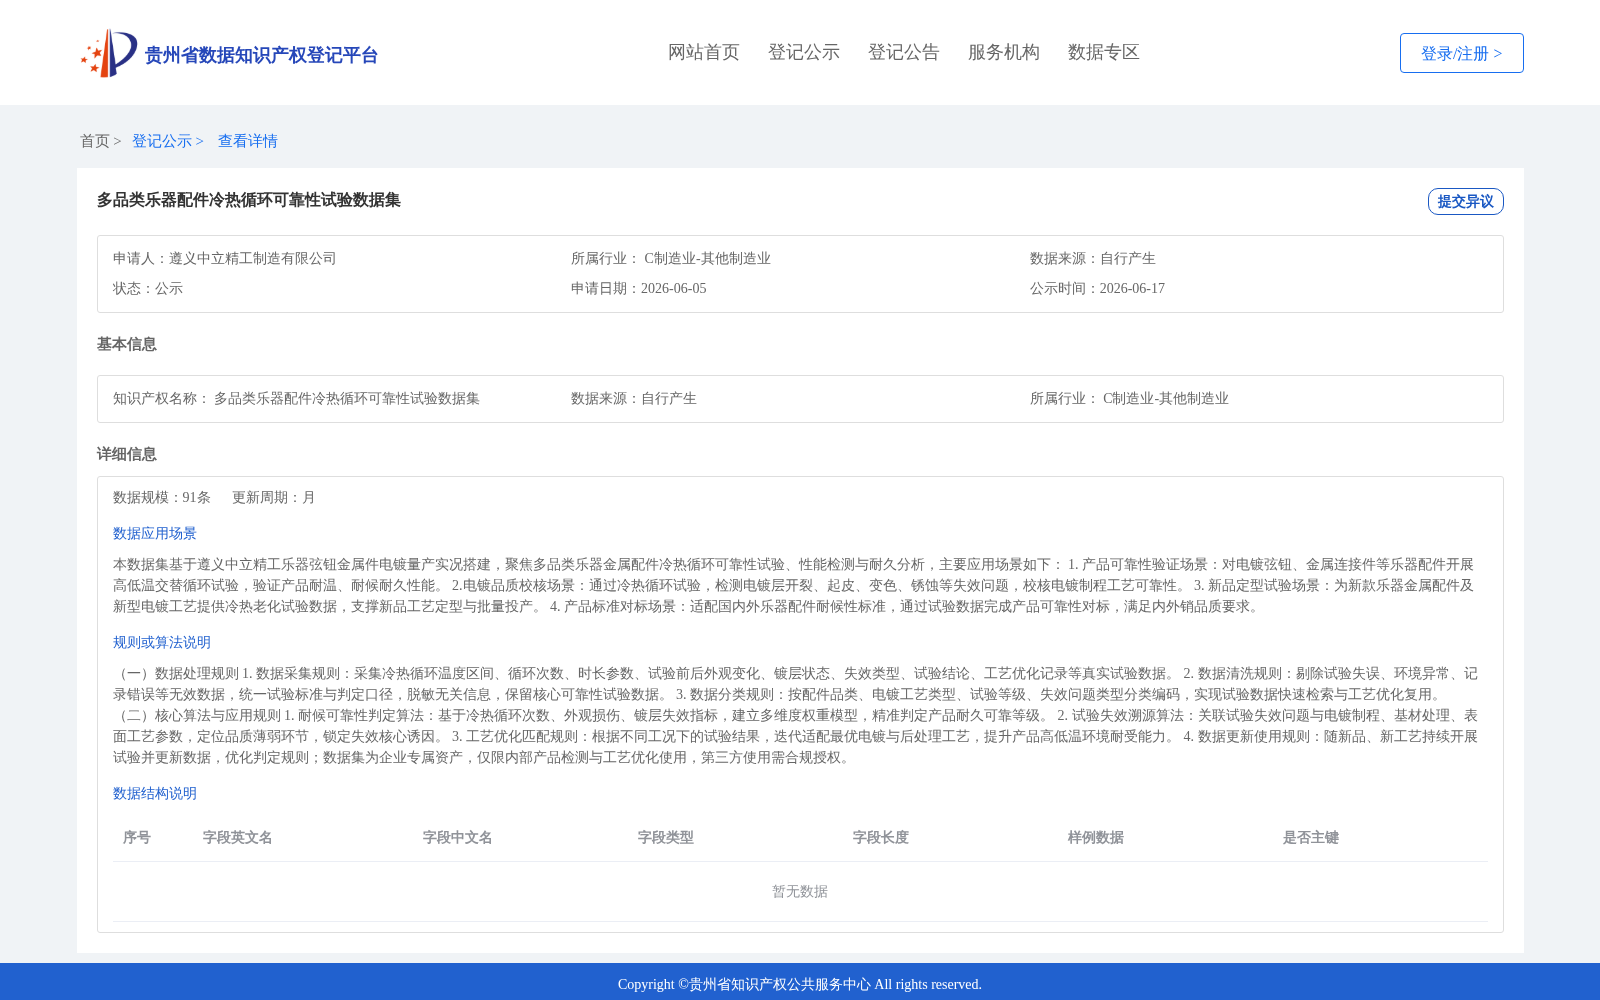Click the platform logo icon
Viewport: 1600px width, 1000px height.
coord(109,53)
